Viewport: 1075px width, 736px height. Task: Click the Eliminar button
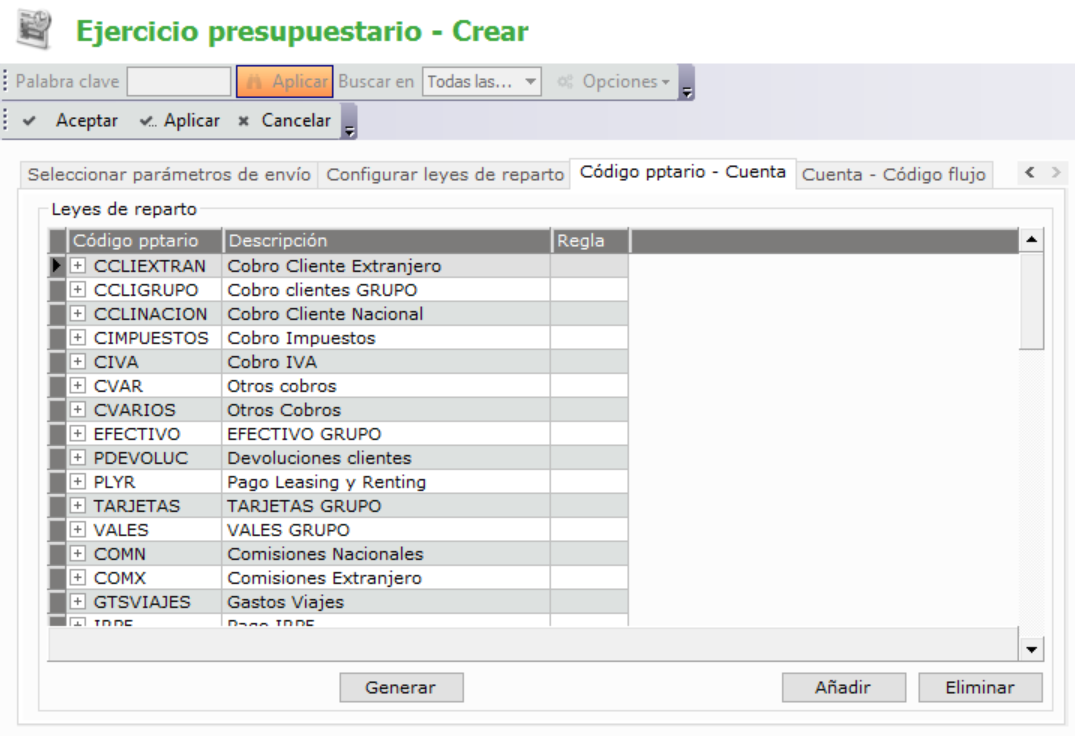pos(980,687)
